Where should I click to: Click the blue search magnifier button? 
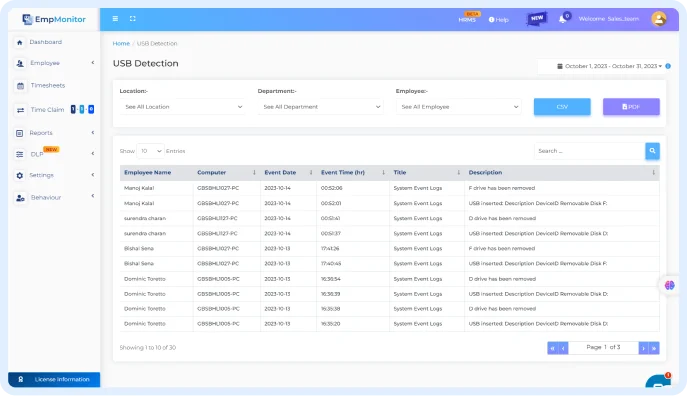coord(652,151)
